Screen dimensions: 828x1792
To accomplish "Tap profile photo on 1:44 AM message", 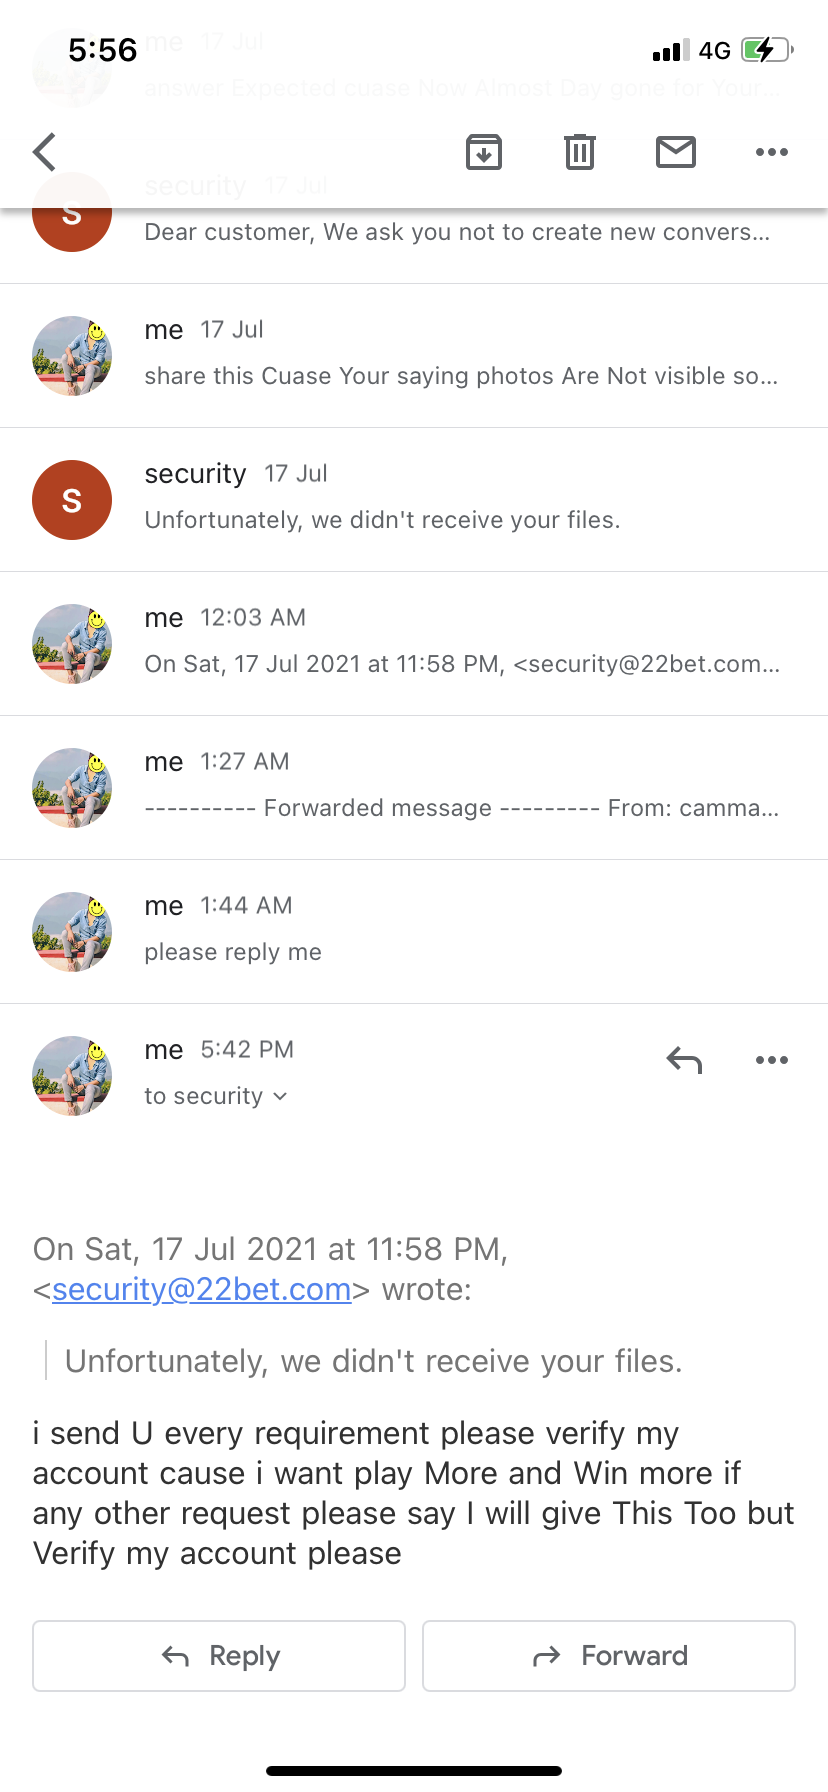I will tap(72, 932).
